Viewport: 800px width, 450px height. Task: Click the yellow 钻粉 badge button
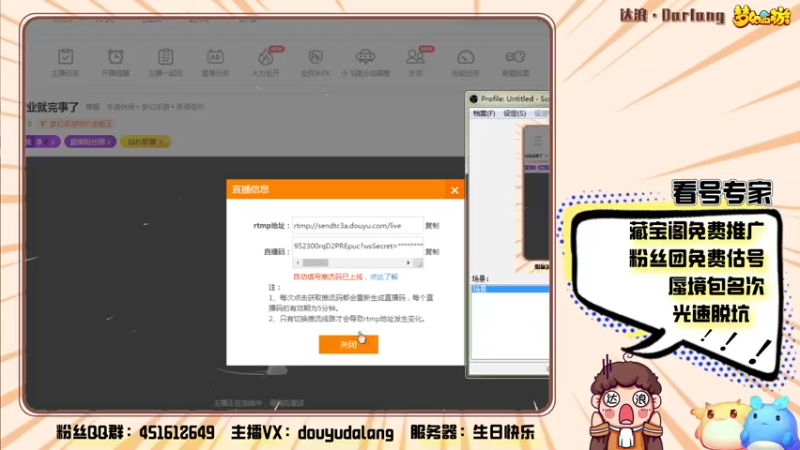[x=145, y=141]
